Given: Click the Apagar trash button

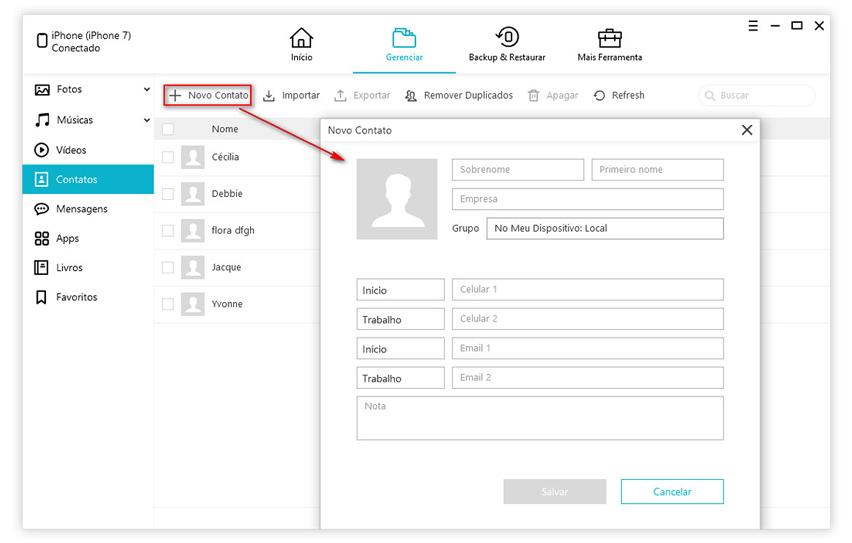Looking at the screenshot, I should (553, 96).
